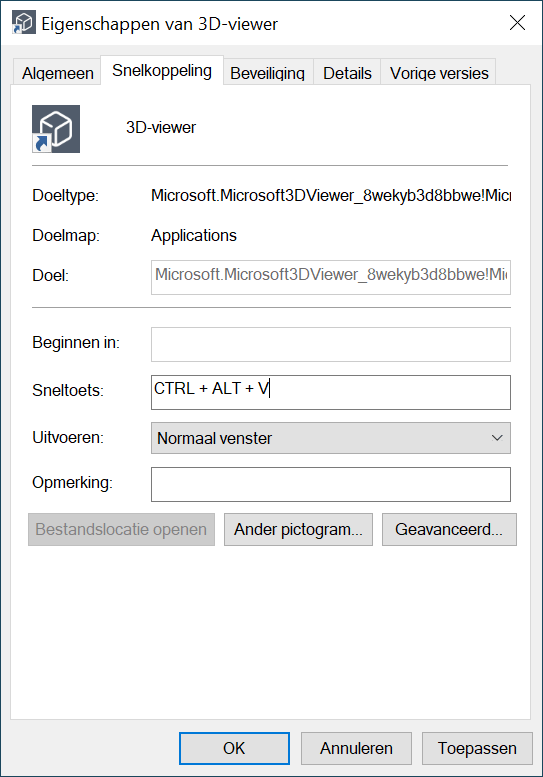Image resolution: width=543 pixels, height=777 pixels.
Task: Close the Eigenschappen dialog window
Action: (x=517, y=23)
